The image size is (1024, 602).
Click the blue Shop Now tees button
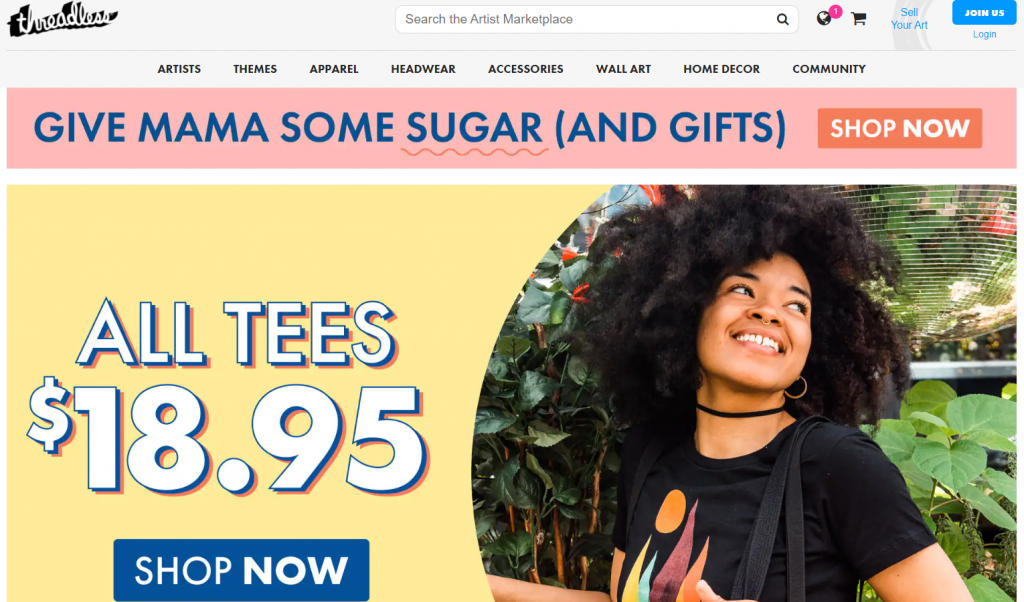(241, 570)
